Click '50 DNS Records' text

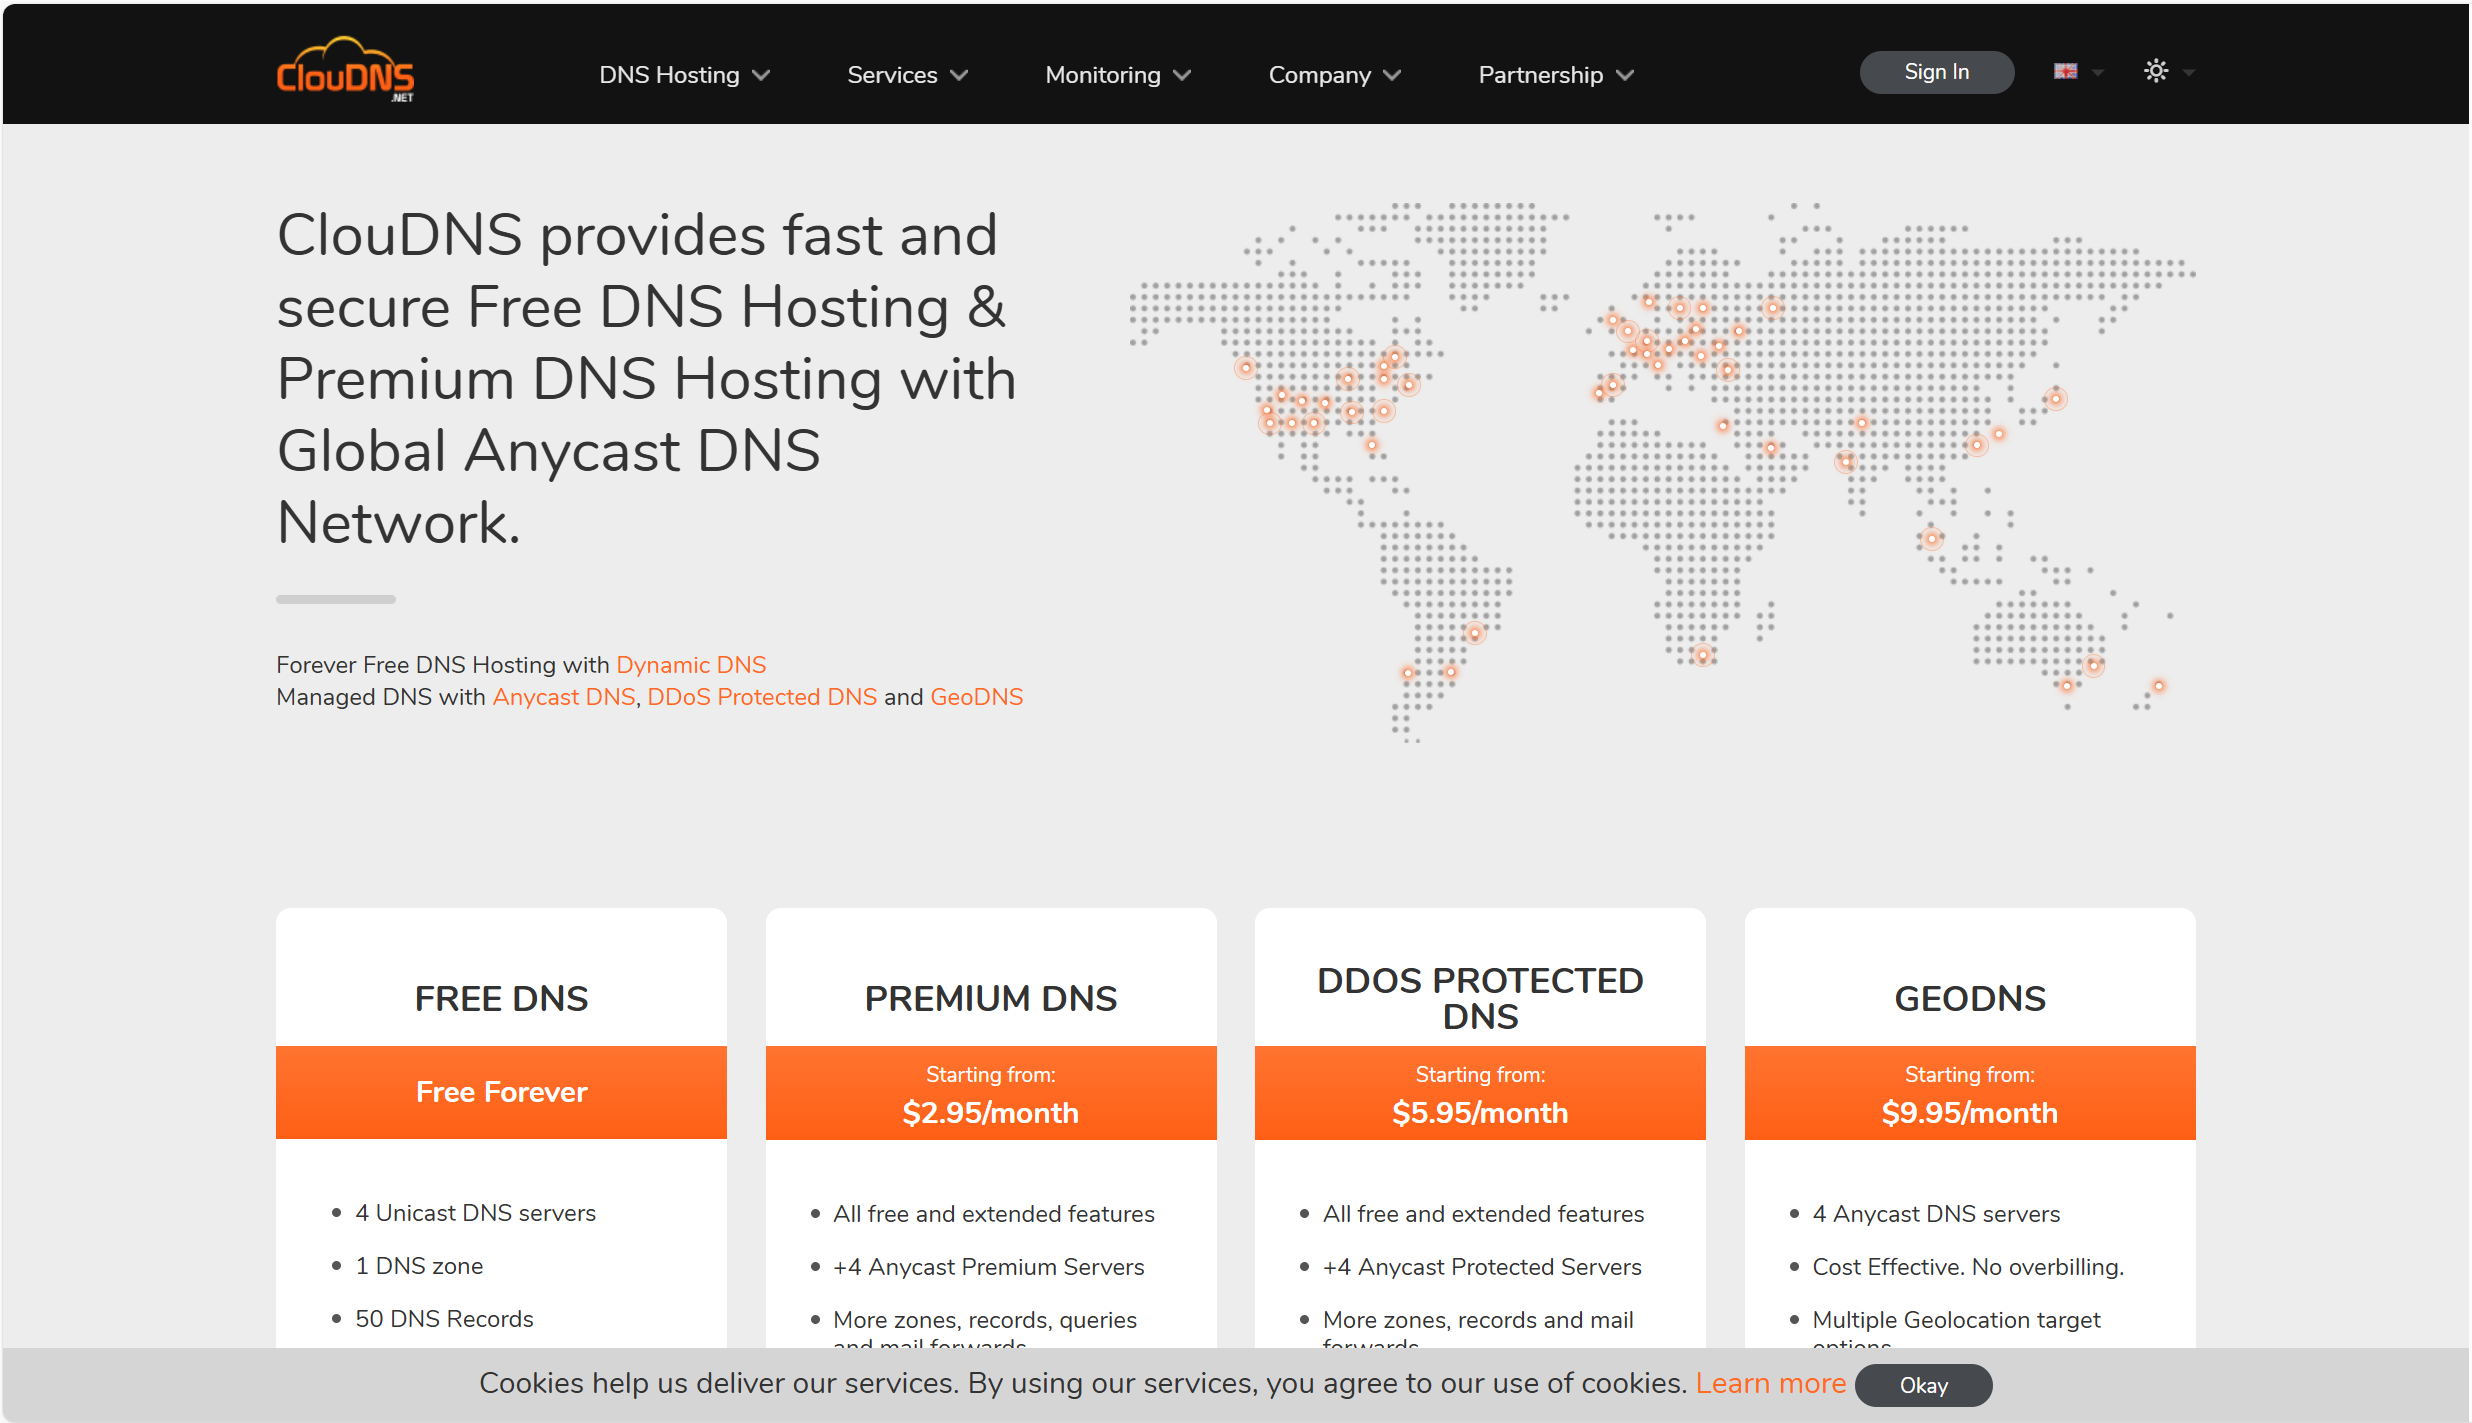point(444,1319)
